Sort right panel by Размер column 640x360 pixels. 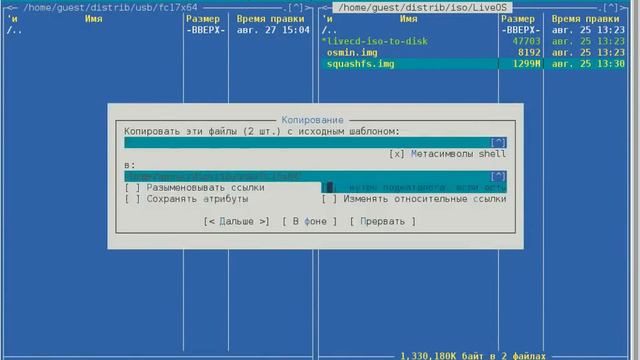pos(518,19)
